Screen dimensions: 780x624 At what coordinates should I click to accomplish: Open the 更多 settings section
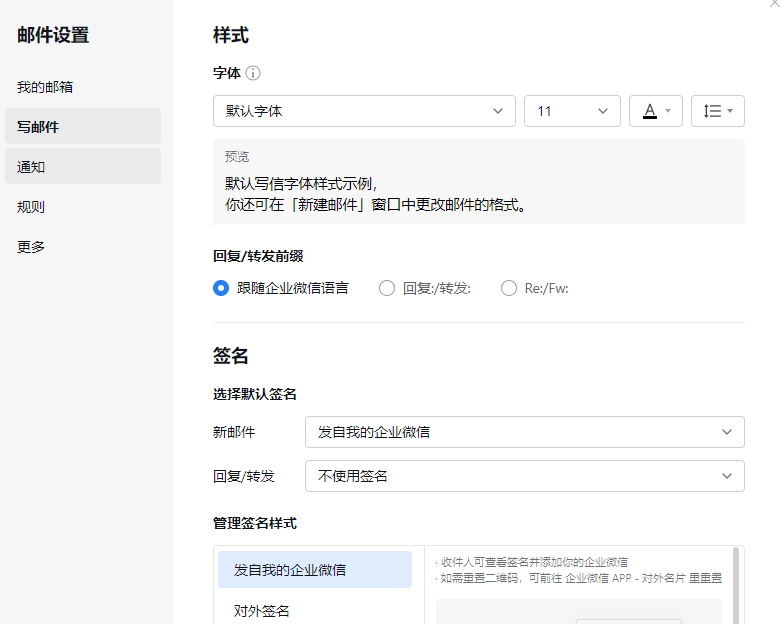pos(83,246)
